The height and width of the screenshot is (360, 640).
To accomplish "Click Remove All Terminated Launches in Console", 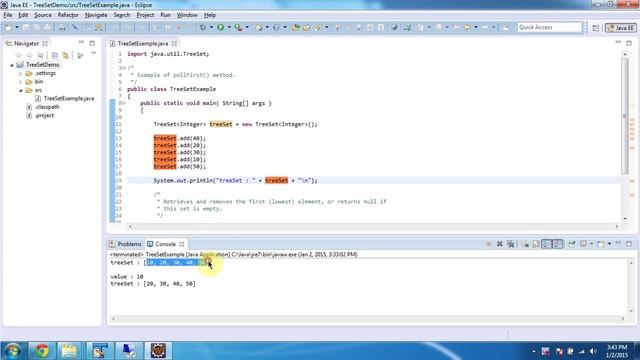I will tap(511, 244).
